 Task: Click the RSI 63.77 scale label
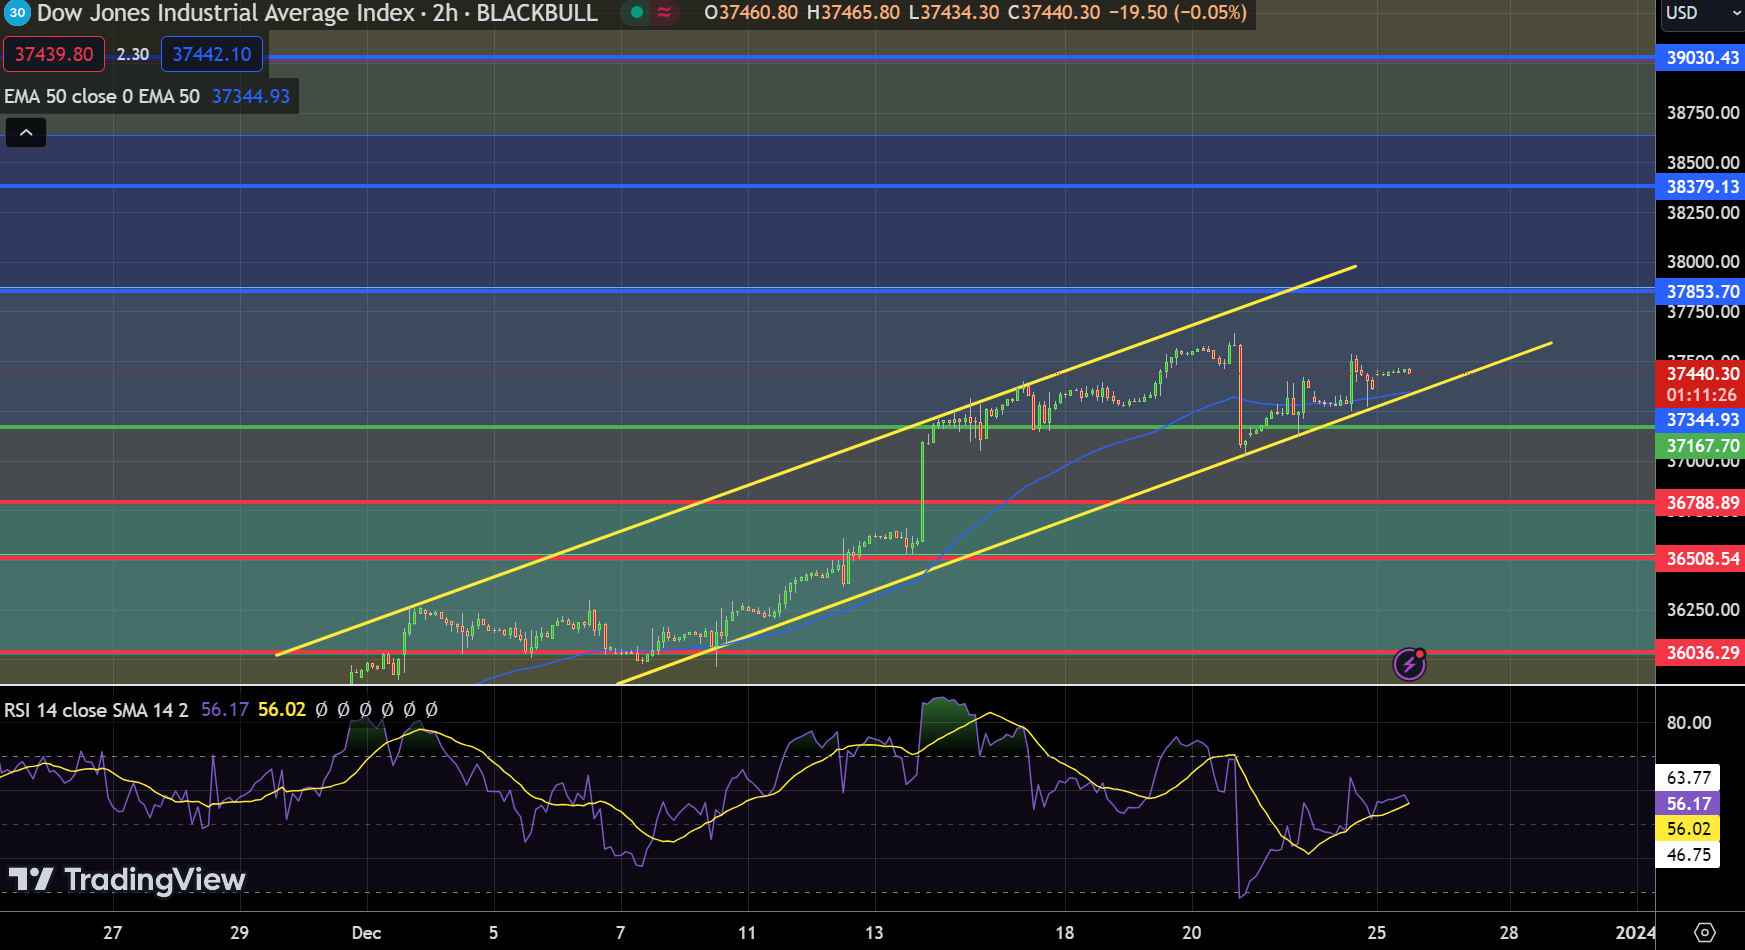tap(1688, 778)
